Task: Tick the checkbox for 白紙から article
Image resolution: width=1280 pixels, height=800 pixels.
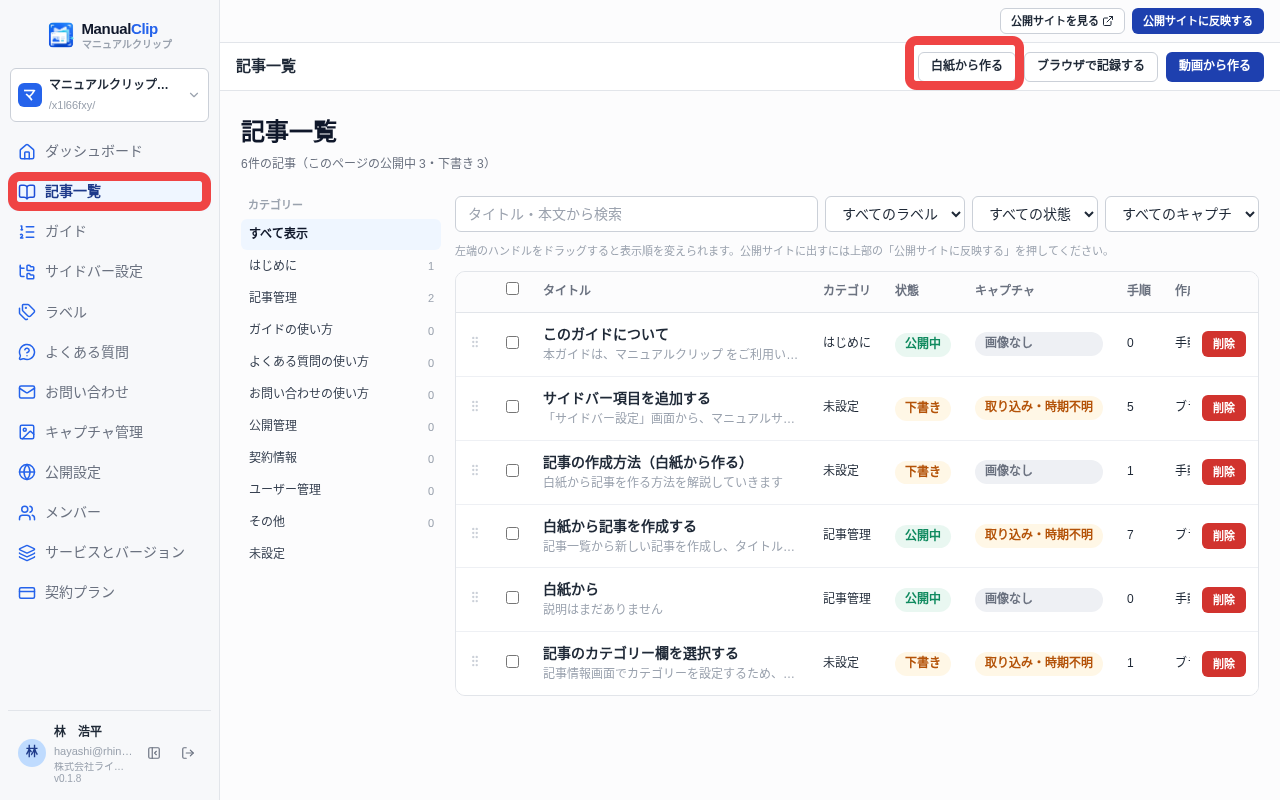Action: [x=512, y=598]
